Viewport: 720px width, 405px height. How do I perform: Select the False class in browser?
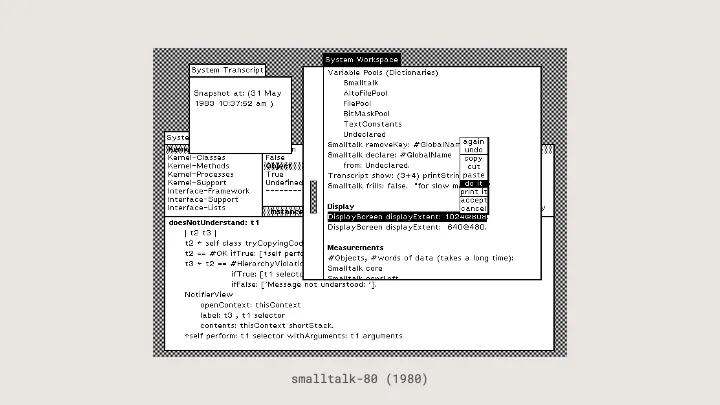[275, 158]
